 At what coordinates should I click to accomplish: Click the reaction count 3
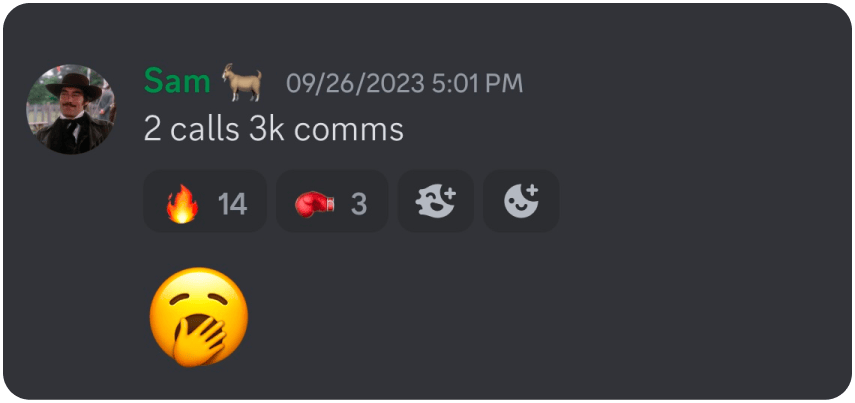tap(359, 204)
